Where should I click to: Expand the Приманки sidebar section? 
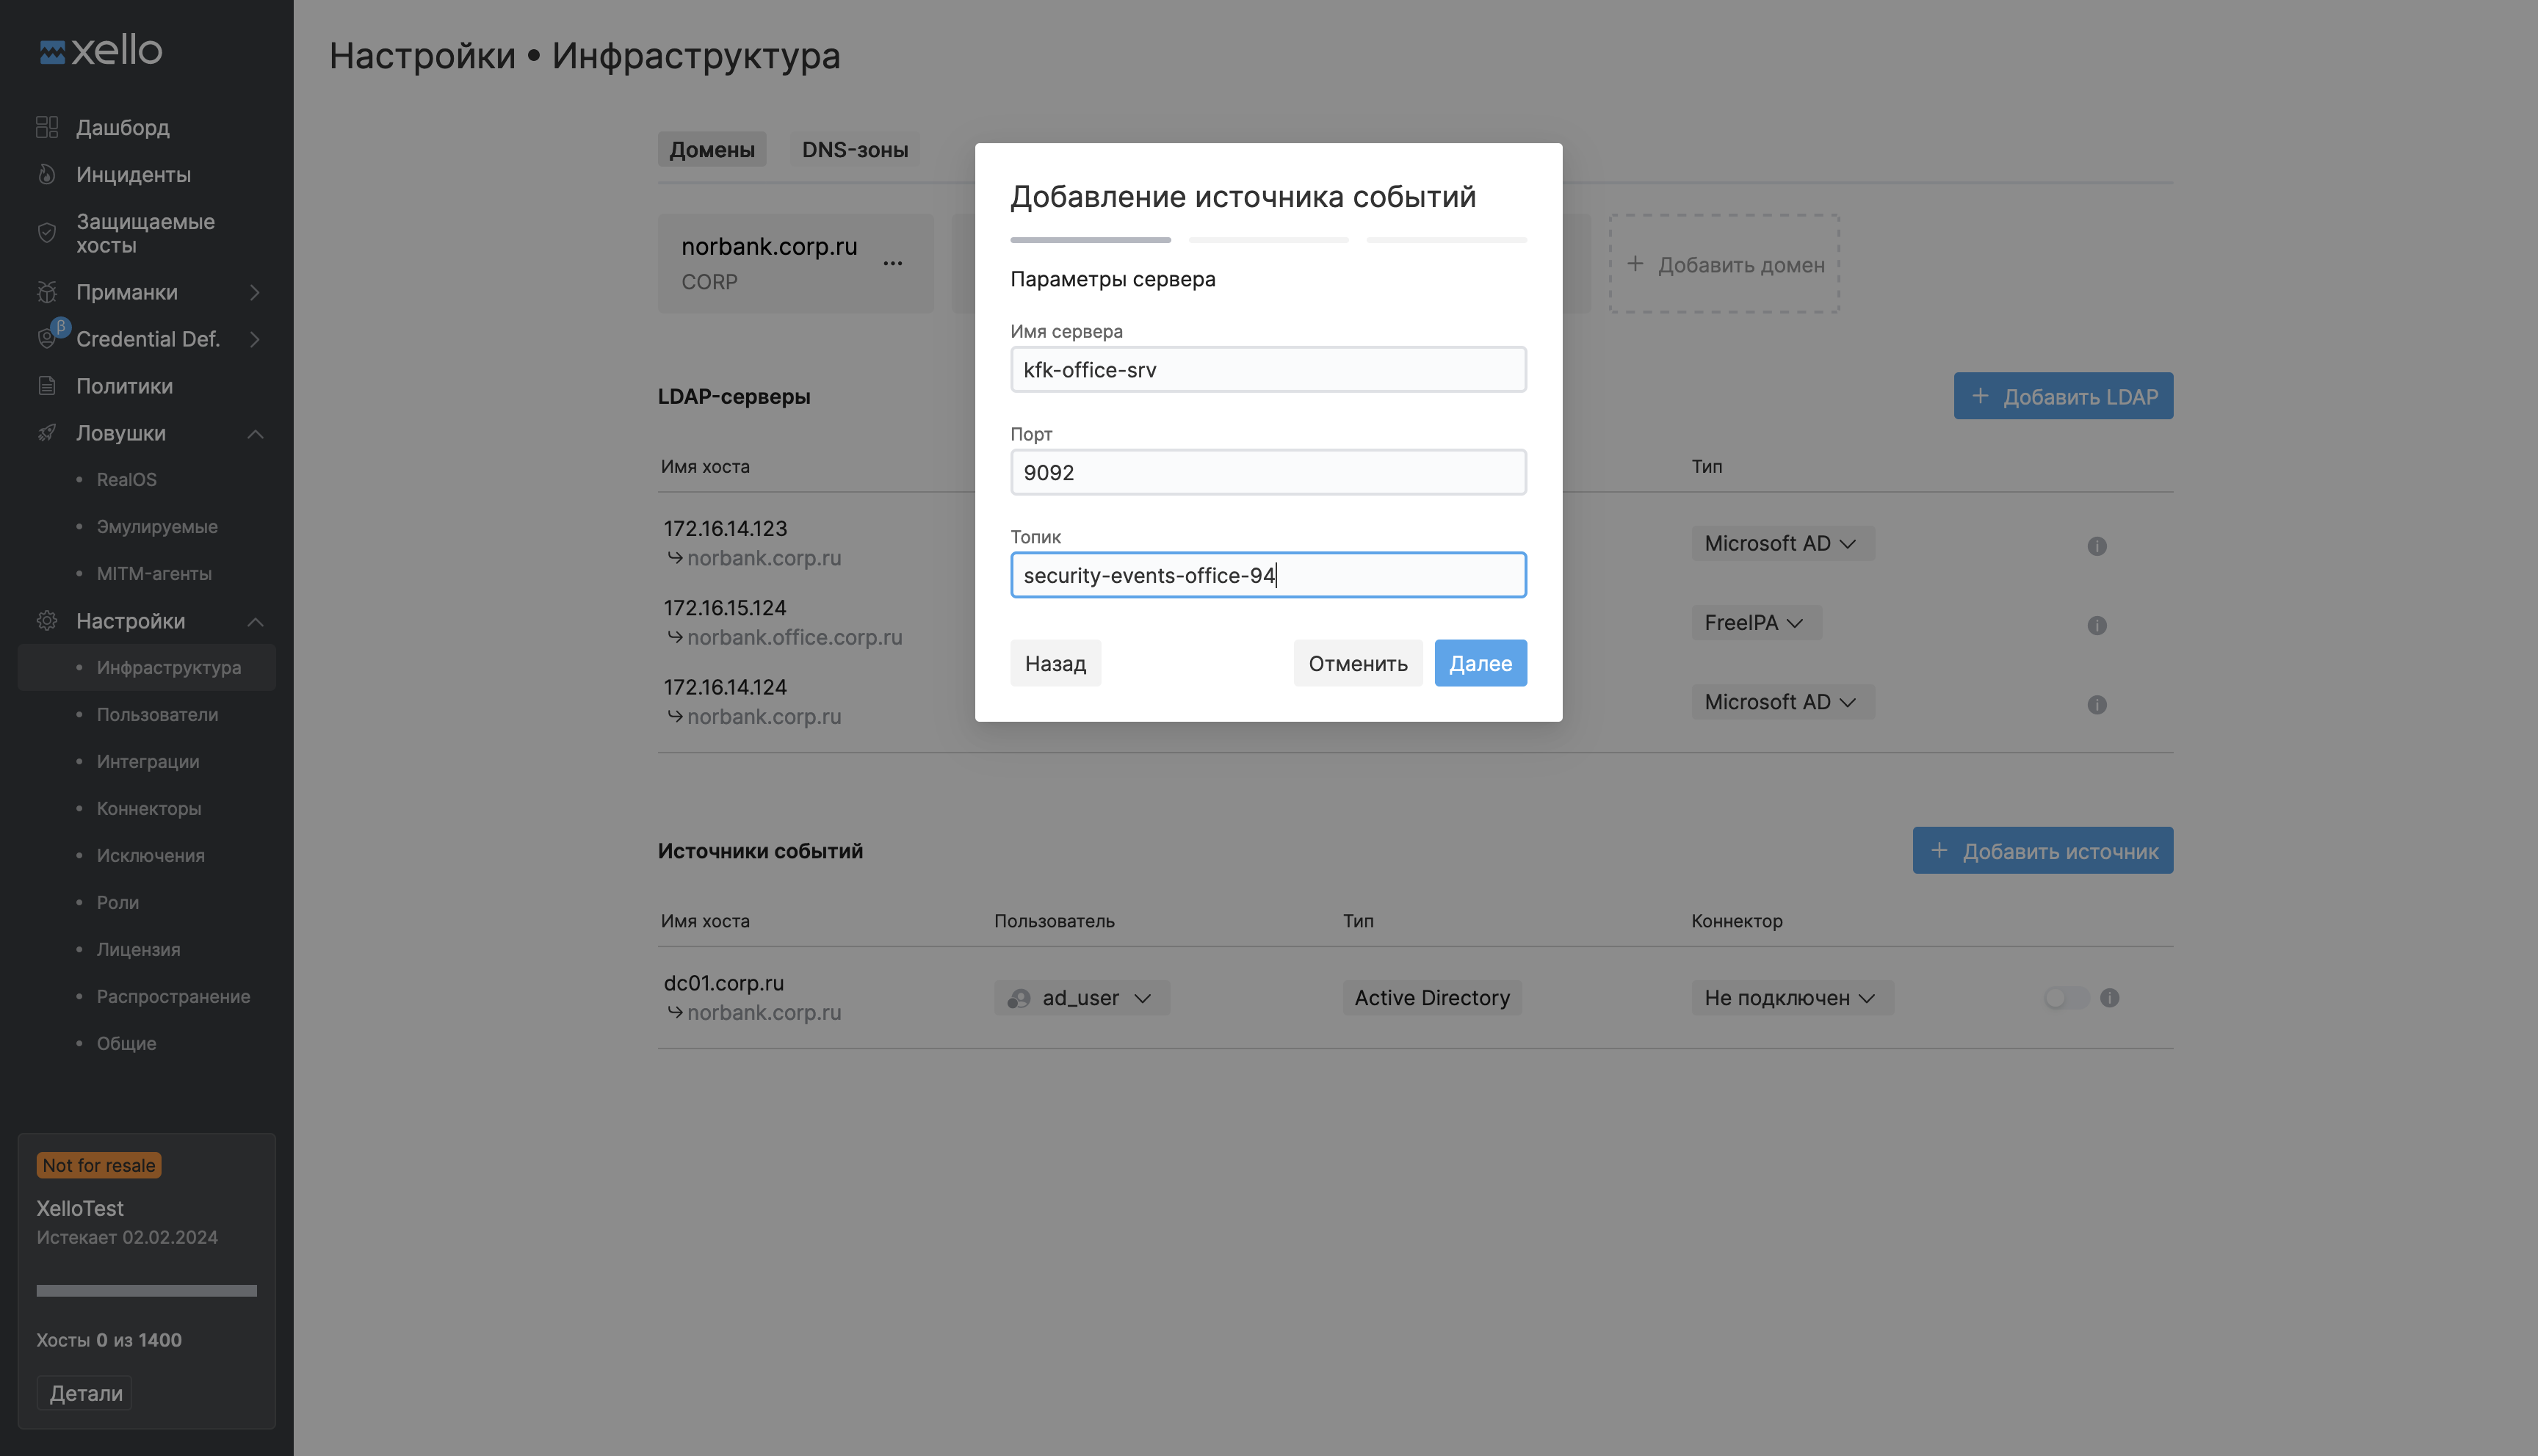click(254, 292)
